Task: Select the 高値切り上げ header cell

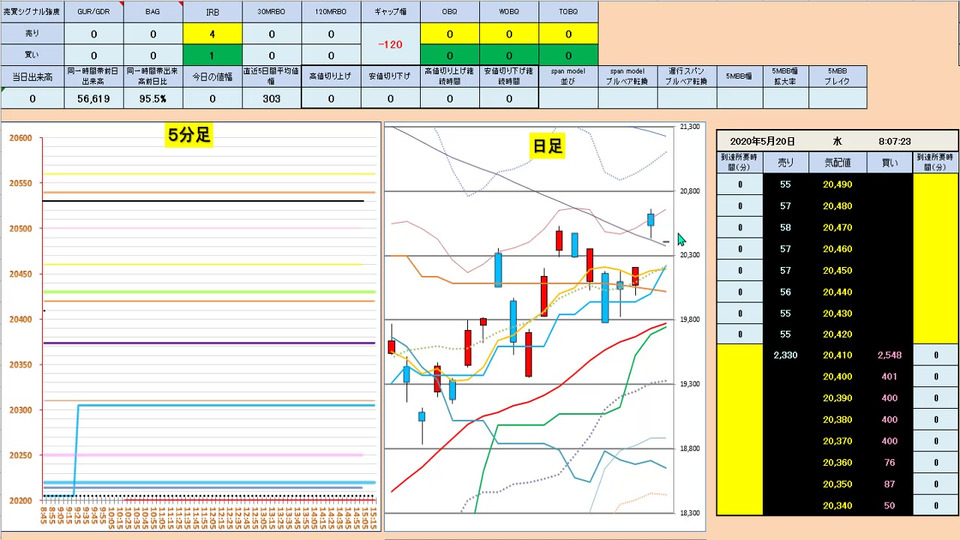Action: click(331, 77)
